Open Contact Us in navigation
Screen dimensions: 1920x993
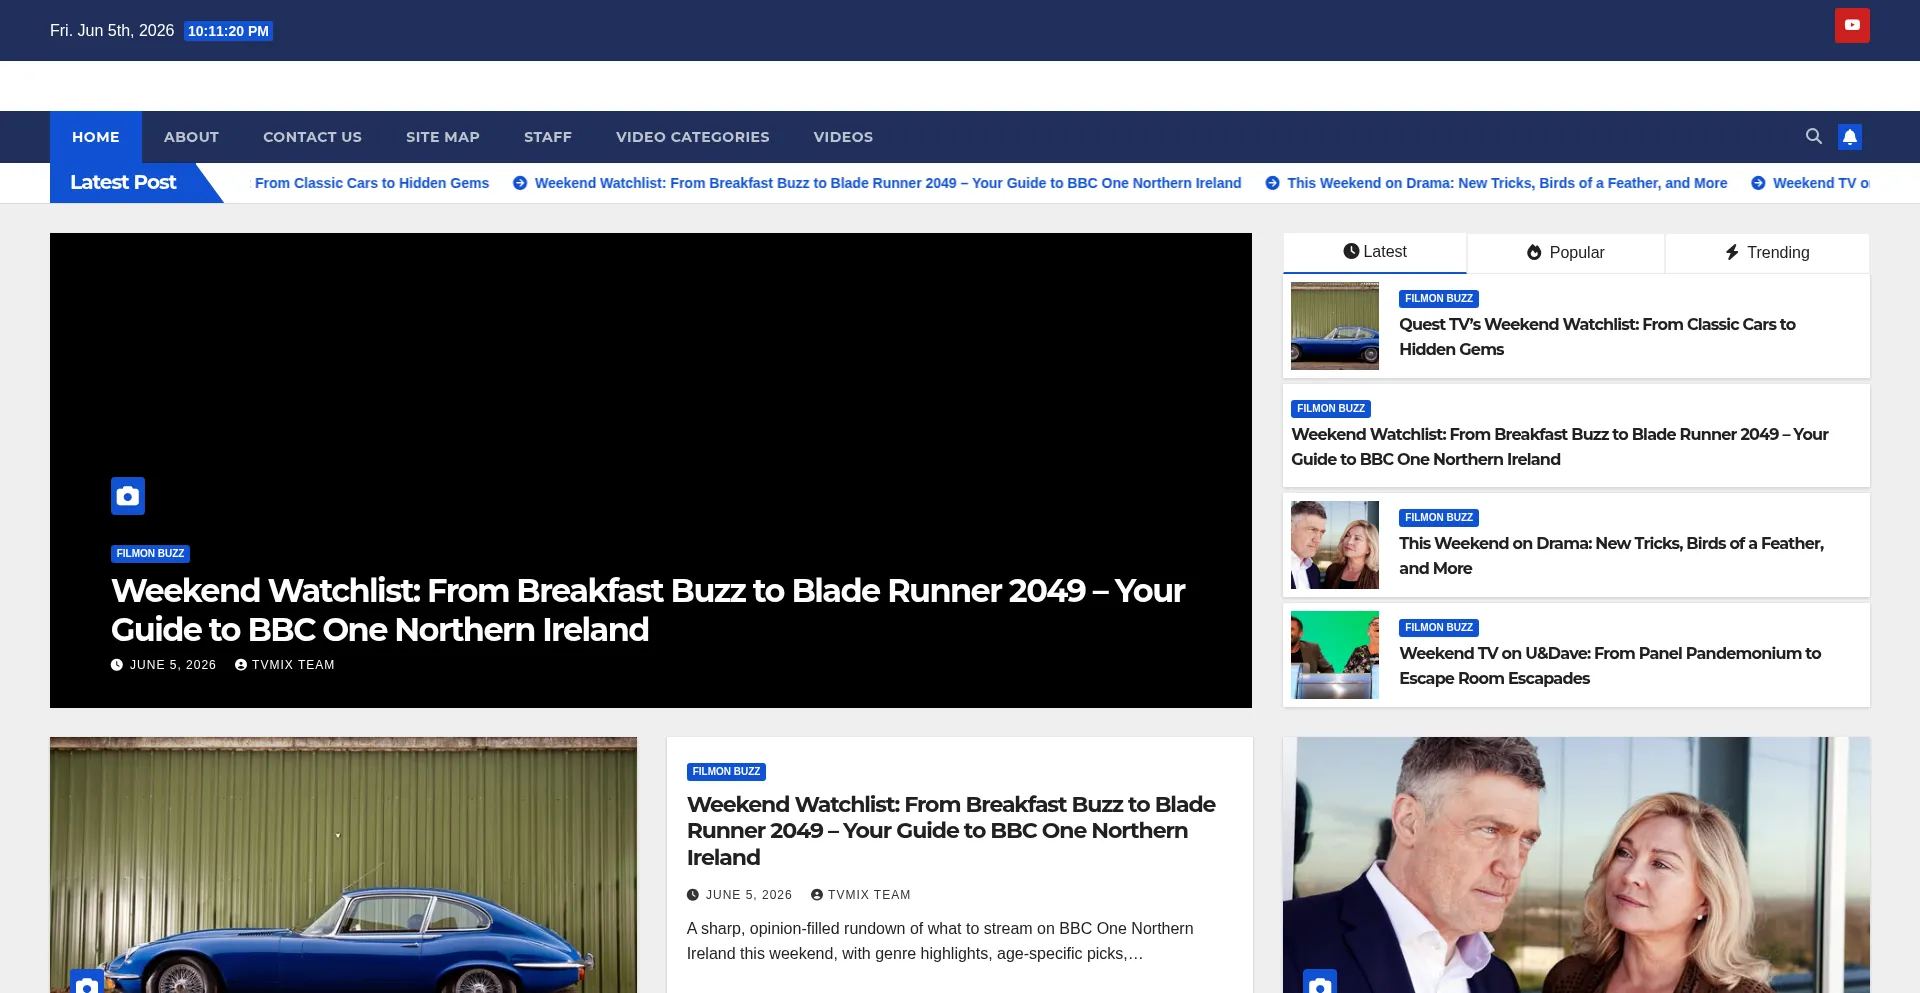pyautogui.click(x=312, y=137)
